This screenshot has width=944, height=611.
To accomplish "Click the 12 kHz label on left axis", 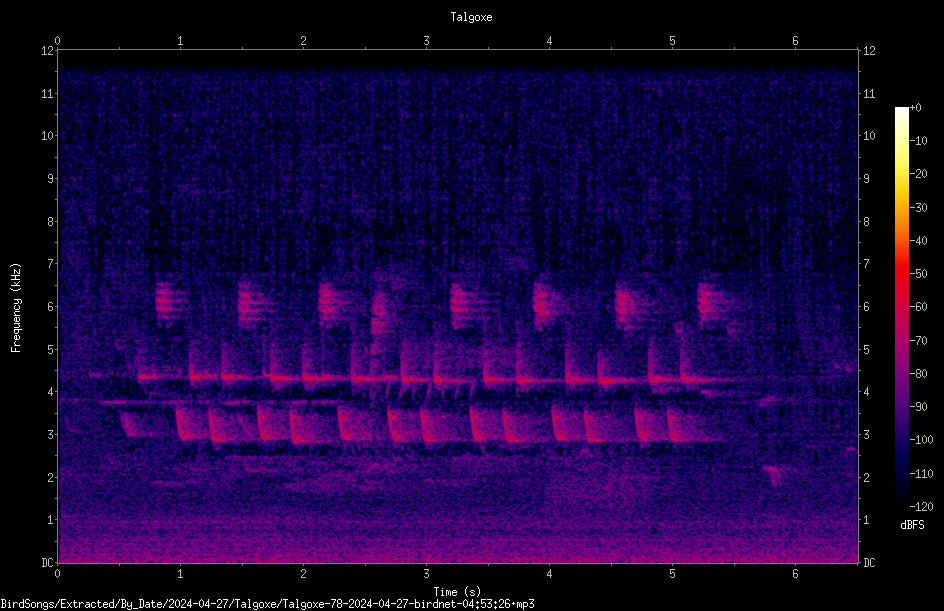I will pos(47,51).
